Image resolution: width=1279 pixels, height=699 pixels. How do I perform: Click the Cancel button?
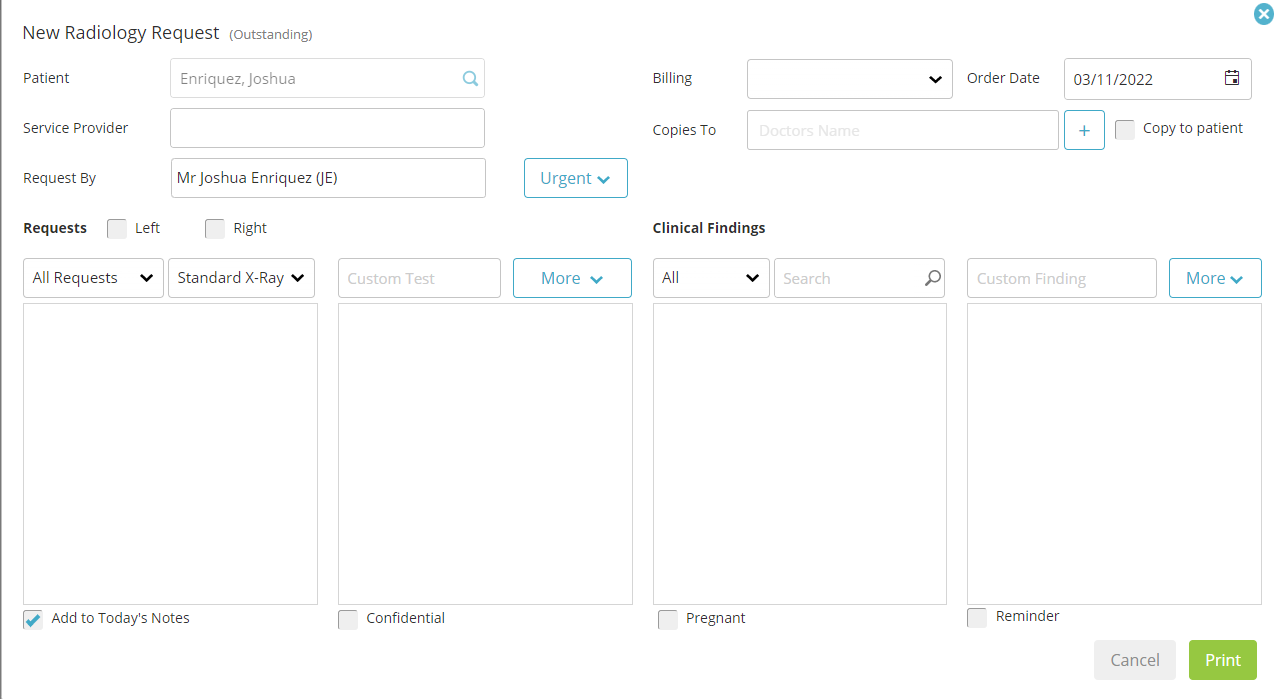coord(1135,660)
